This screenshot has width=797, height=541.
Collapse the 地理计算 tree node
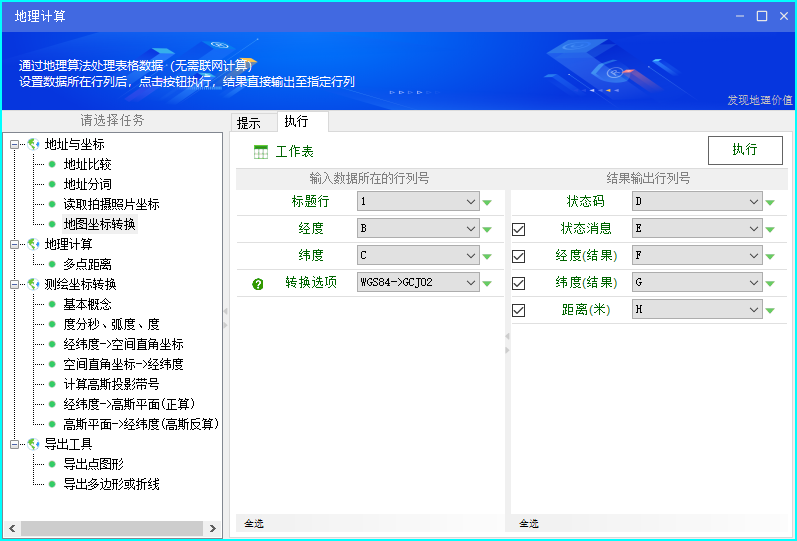(15, 244)
